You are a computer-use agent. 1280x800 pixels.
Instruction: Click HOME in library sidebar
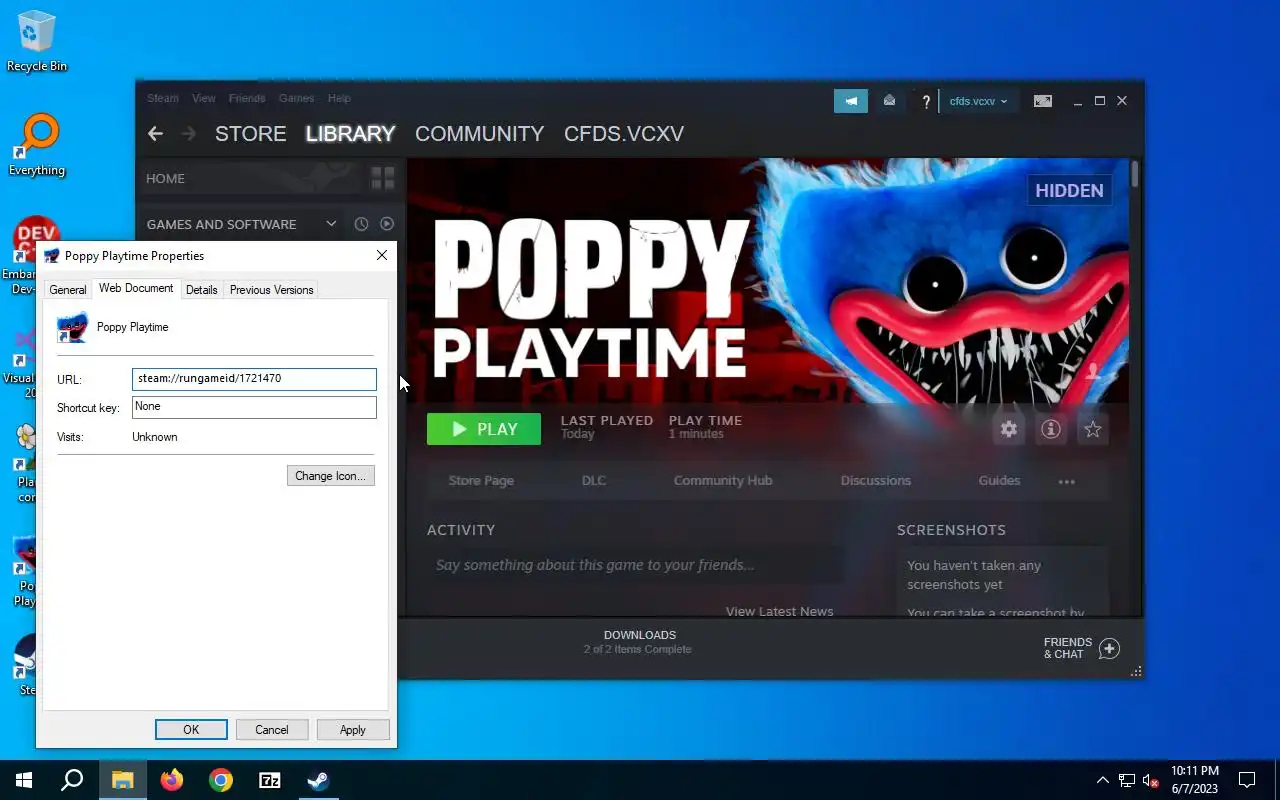click(x=165, y=178)
